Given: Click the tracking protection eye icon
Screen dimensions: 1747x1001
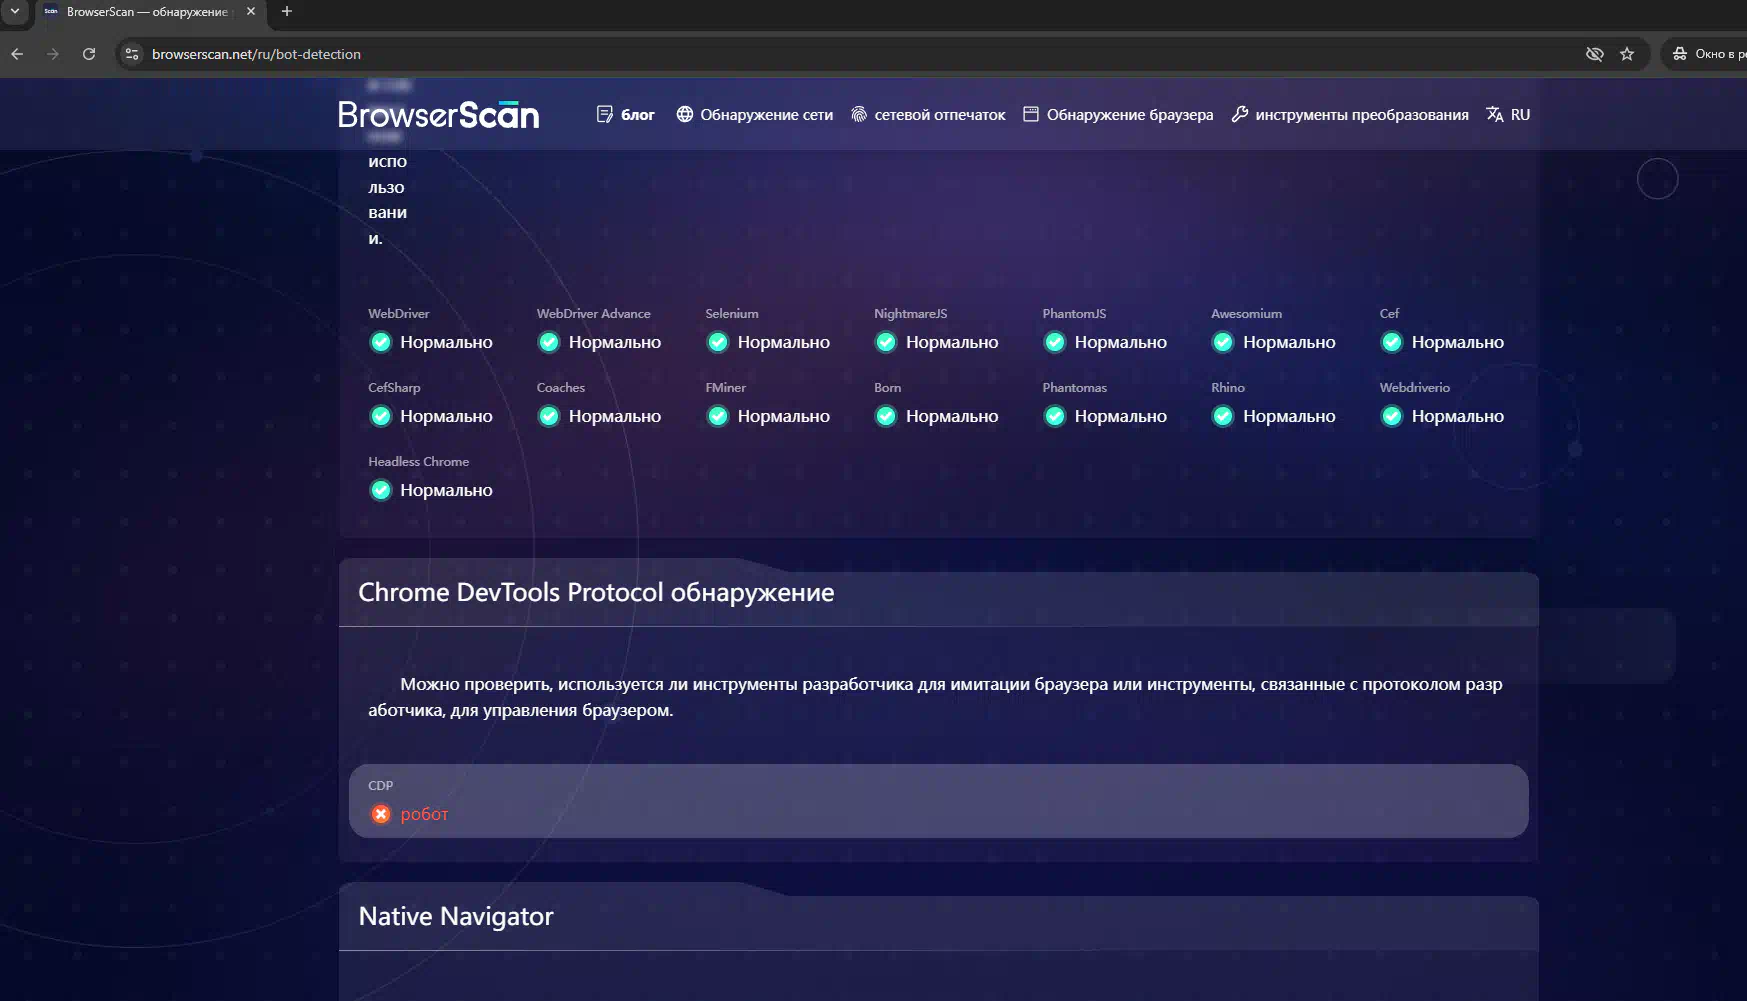Looking at the screenshot, I should (x=1595, y=54).
